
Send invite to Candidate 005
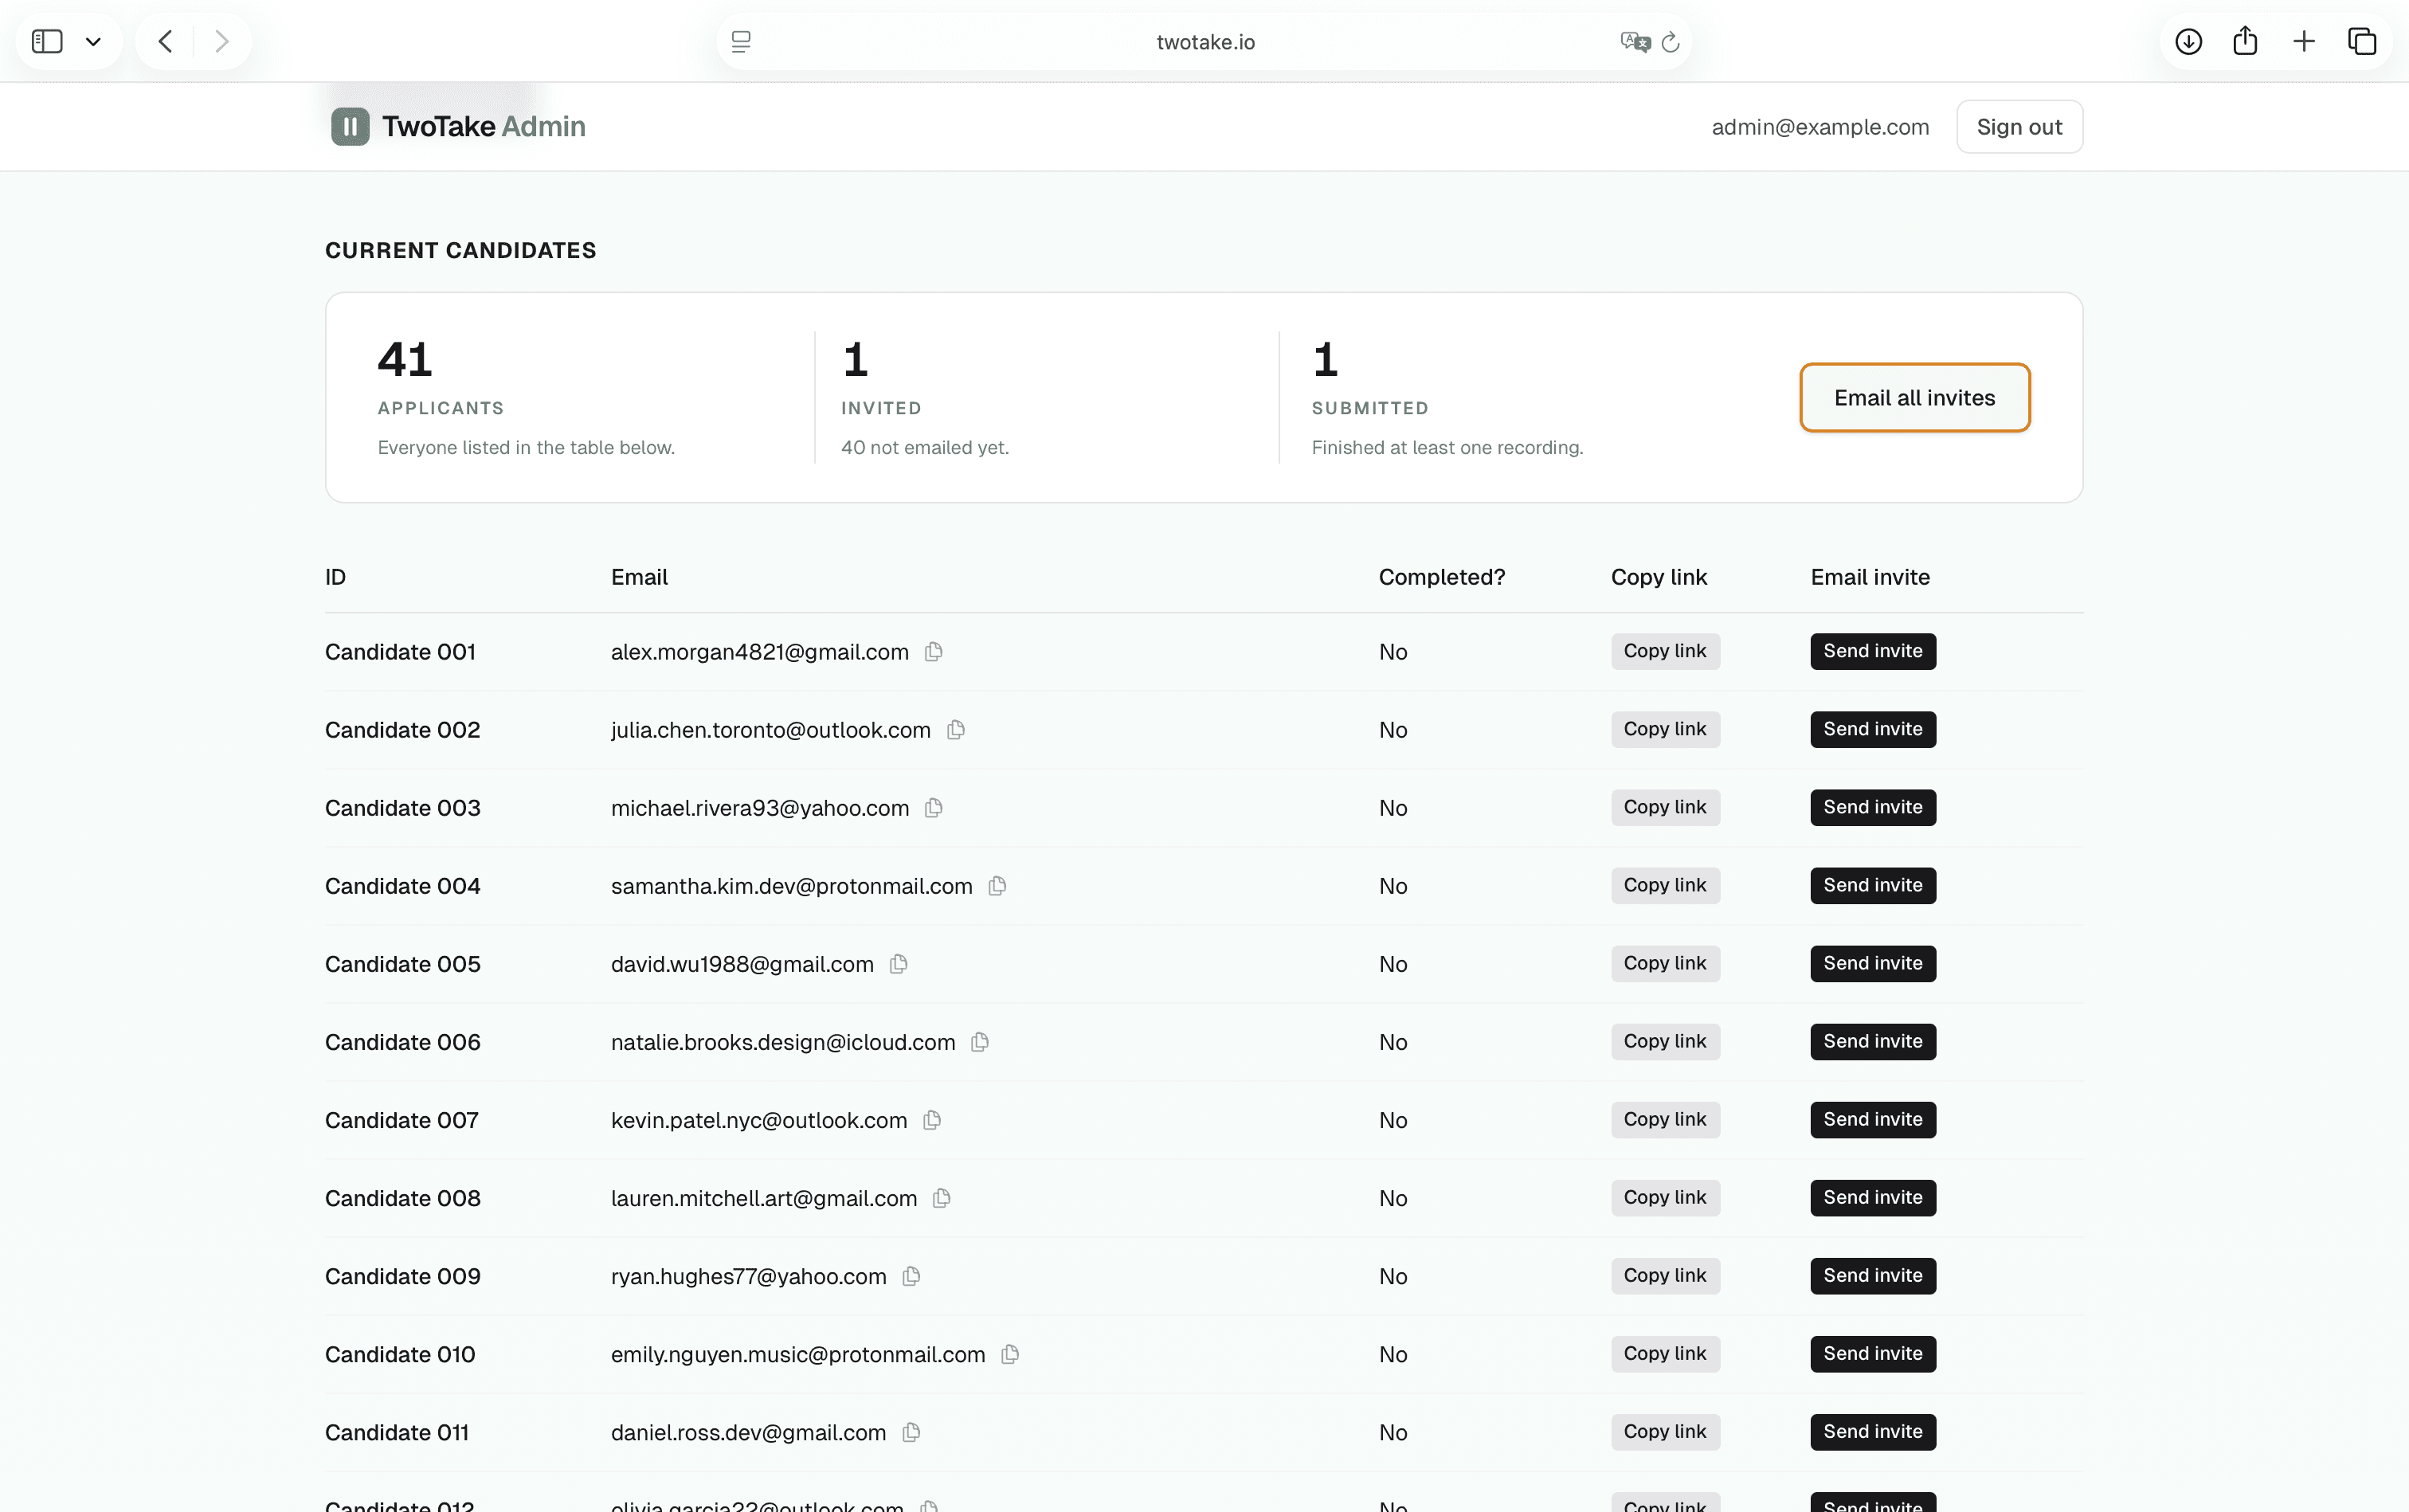[1873, 963]
